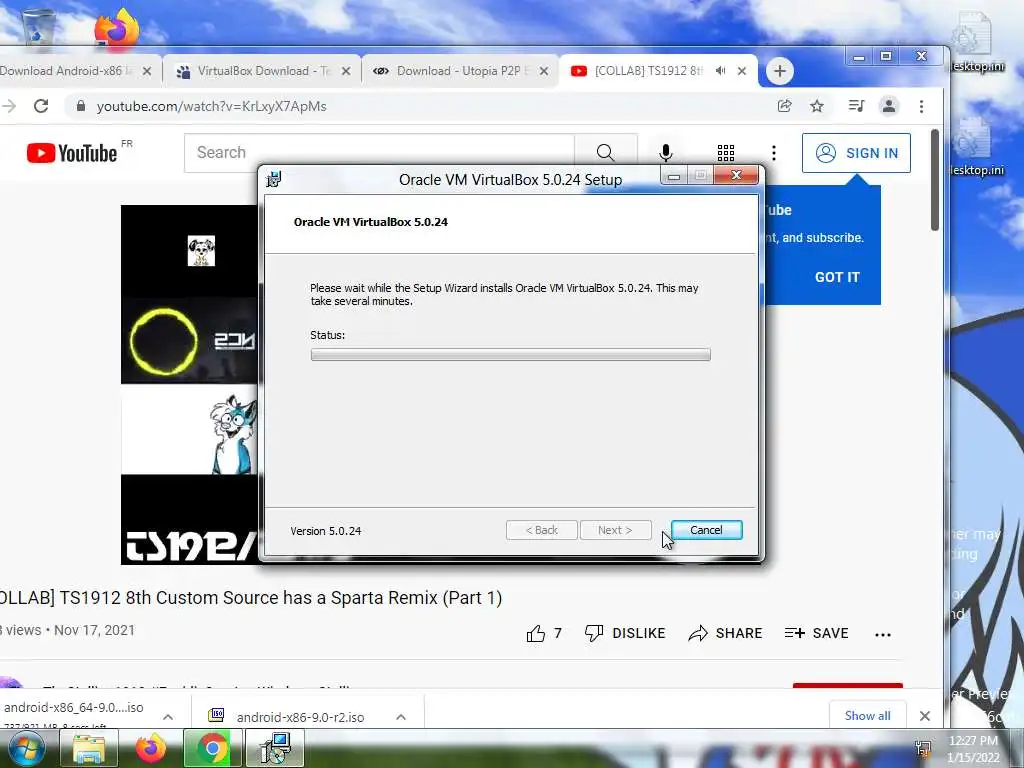Click the lock icon in address bar
This screenshot has height=768, width=1024.
[x=81, y=106]
